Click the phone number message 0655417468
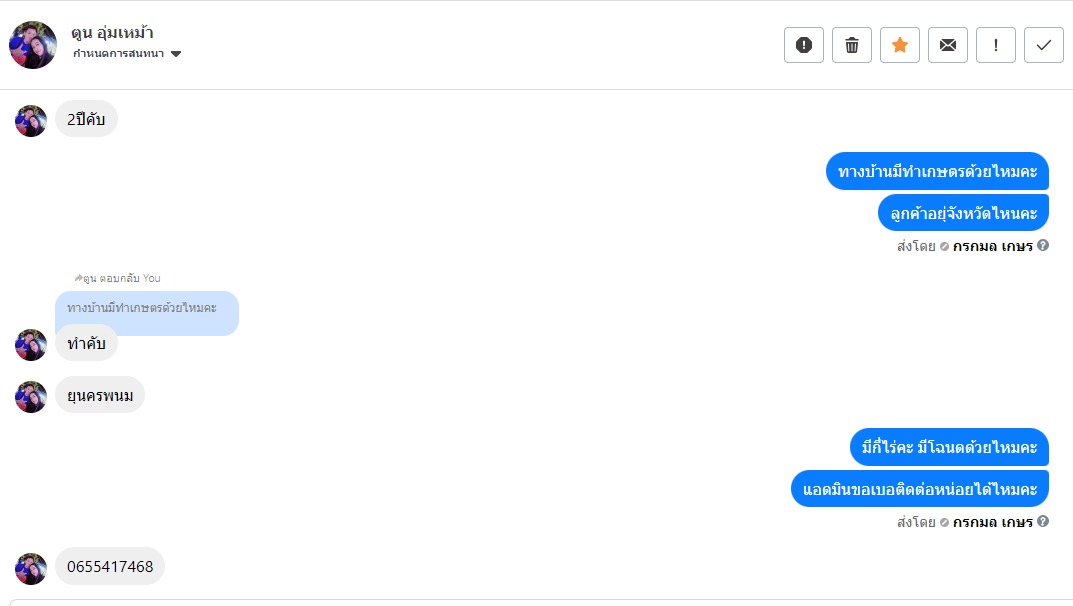This screenshot has width=1073, height=606. coord(110,567)
